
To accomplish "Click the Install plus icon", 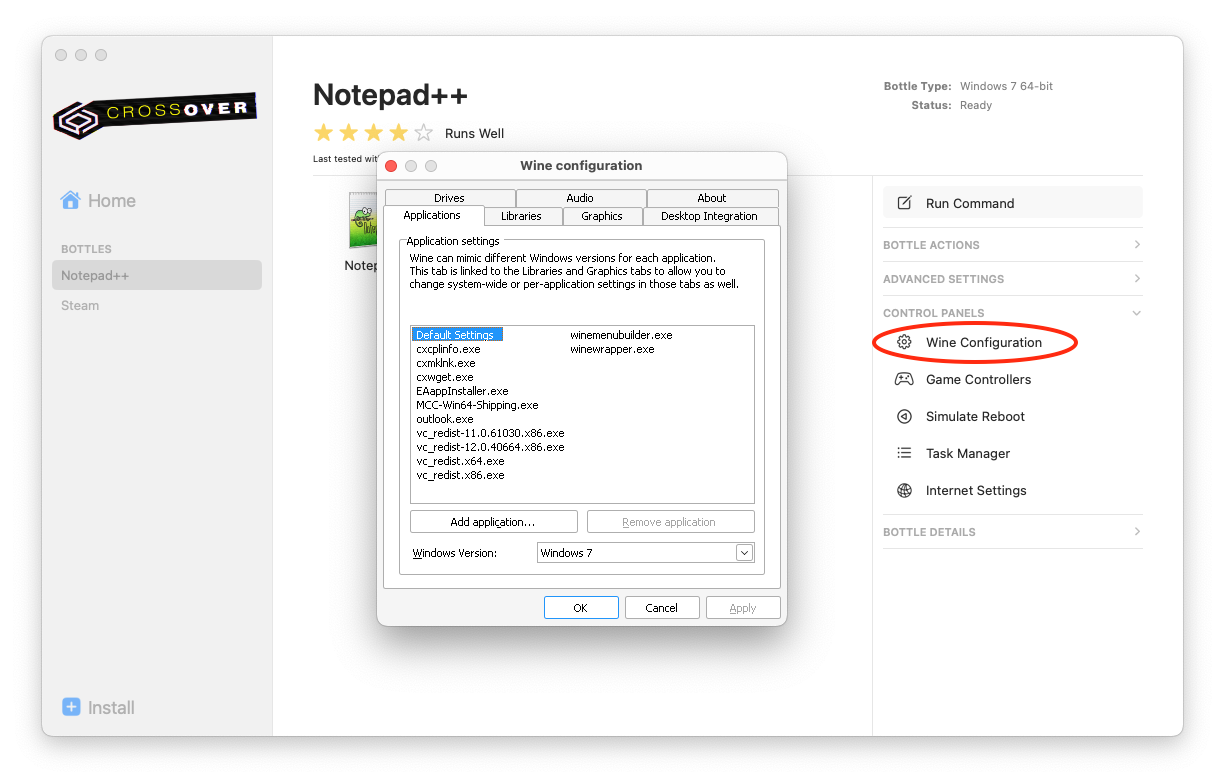I will (x=71, y=707).
